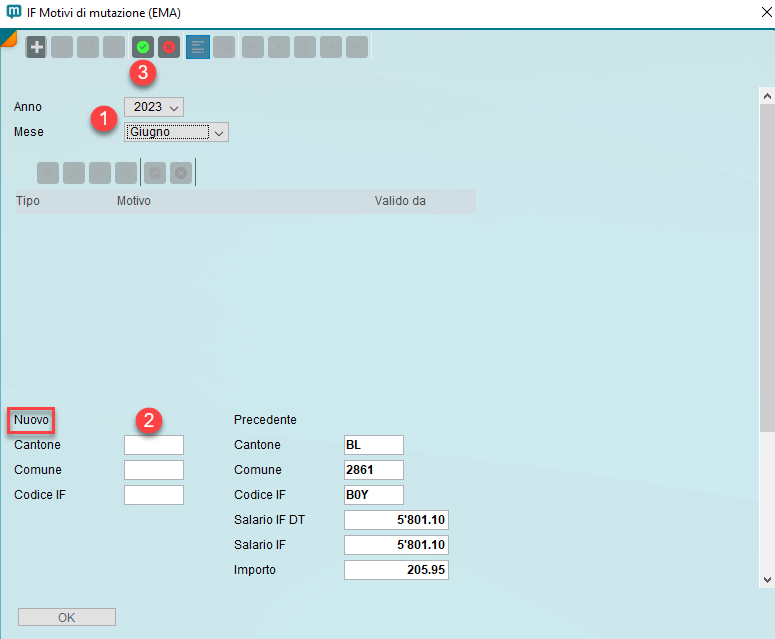Focus the empty Cantone field under Nuovo
This screenshot has height=639, width=775.
pyautogui.click(x=154, y=445)
